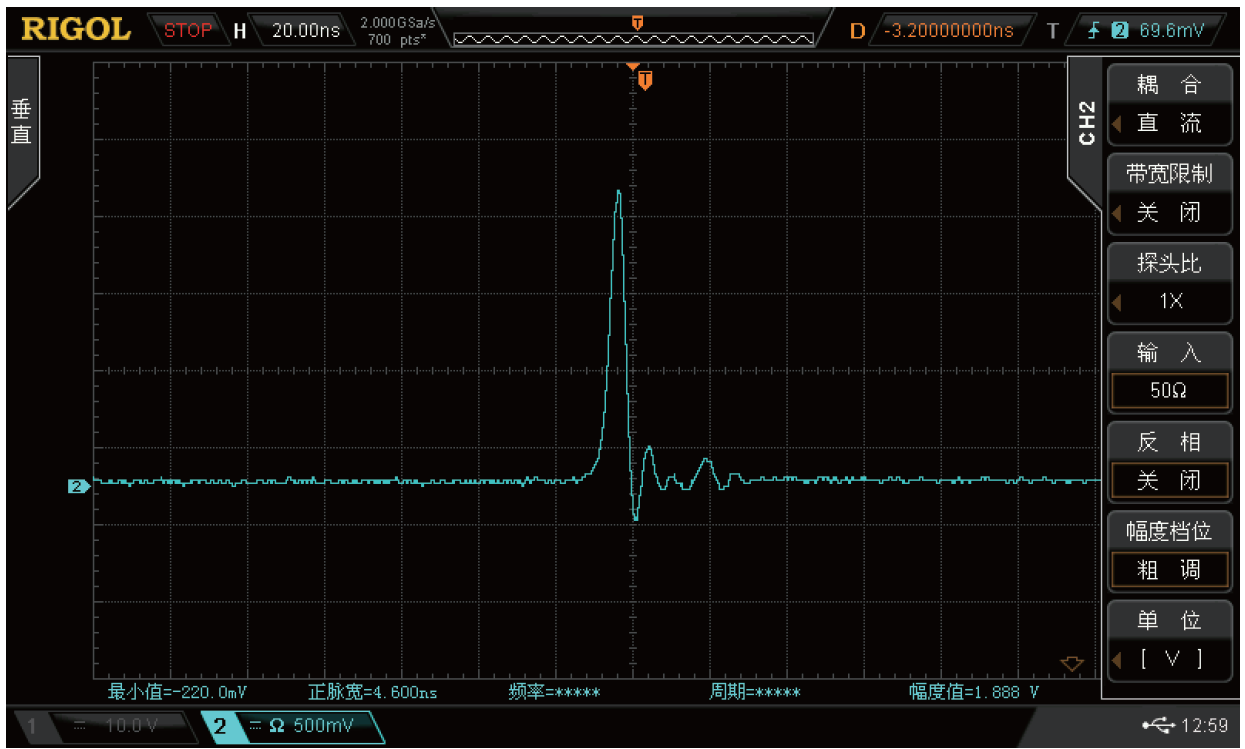Click the horizontal timebase 20.00ns field
Image resolution: width=1245 pixels, height=749 pixels.
pyautogui.click(x=305, y=30)
